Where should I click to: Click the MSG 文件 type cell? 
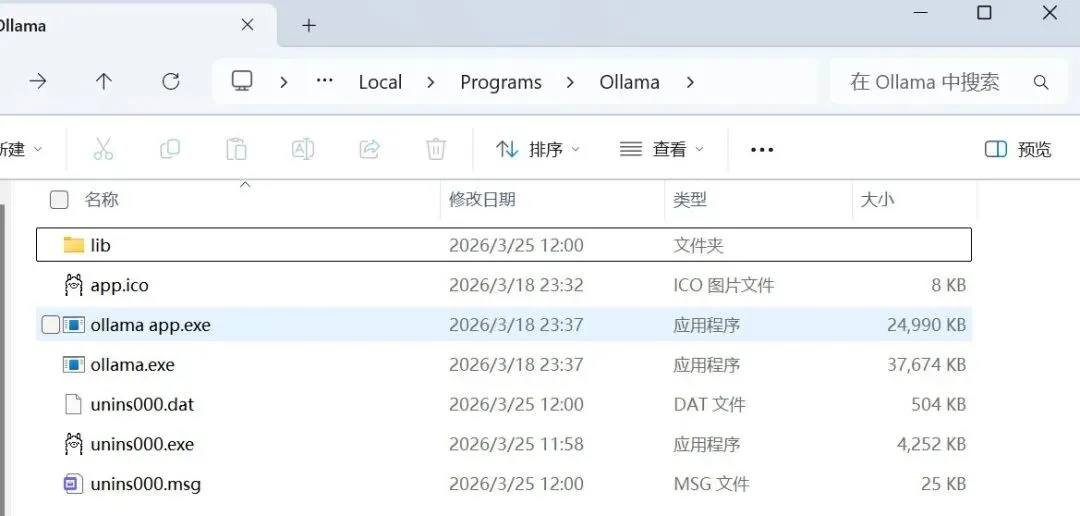711,485
